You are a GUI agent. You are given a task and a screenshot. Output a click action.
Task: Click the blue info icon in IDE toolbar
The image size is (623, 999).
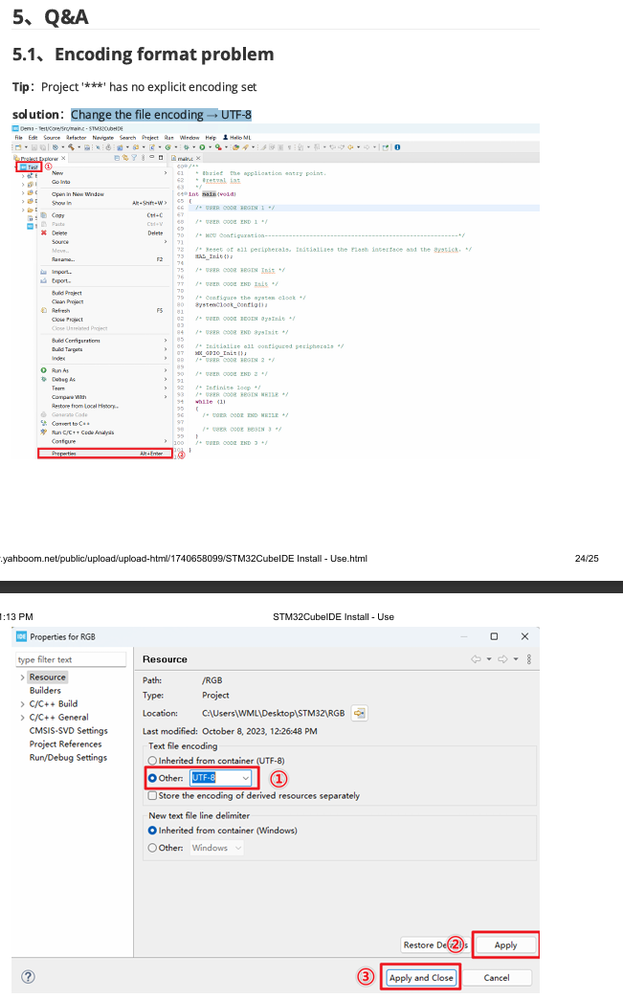point(397,147)
